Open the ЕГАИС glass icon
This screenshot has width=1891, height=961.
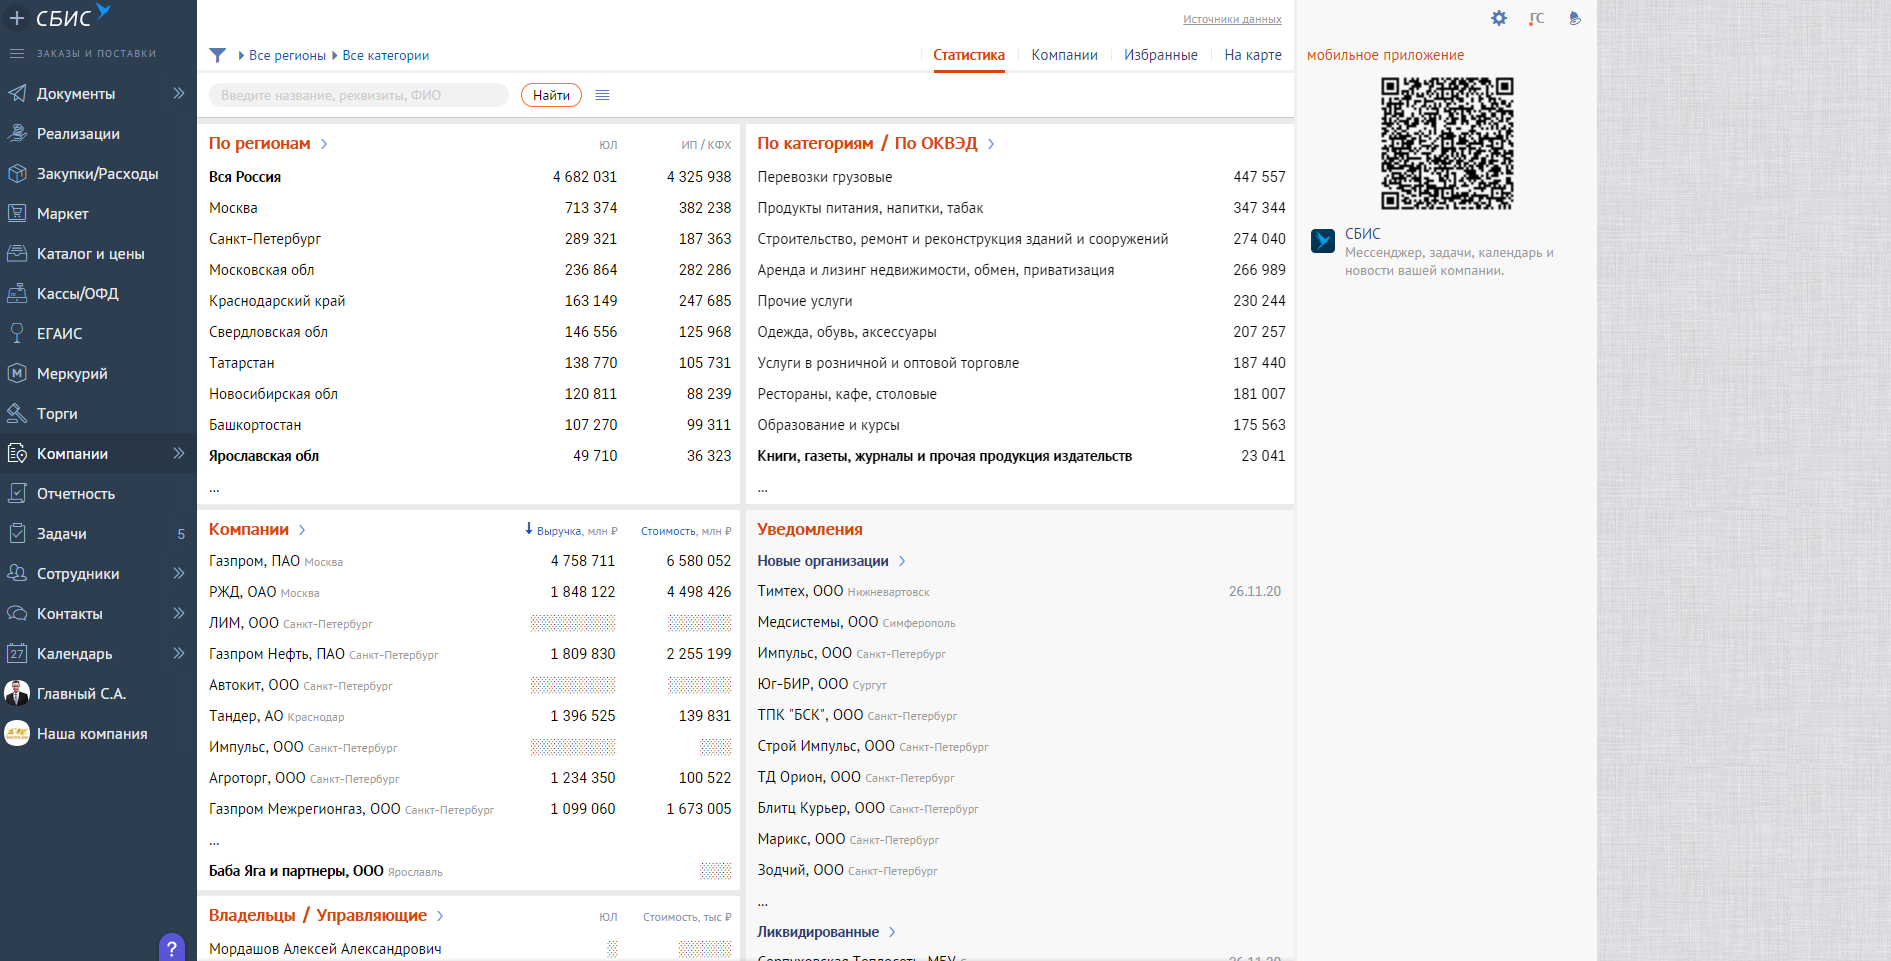tap(17, 333)
